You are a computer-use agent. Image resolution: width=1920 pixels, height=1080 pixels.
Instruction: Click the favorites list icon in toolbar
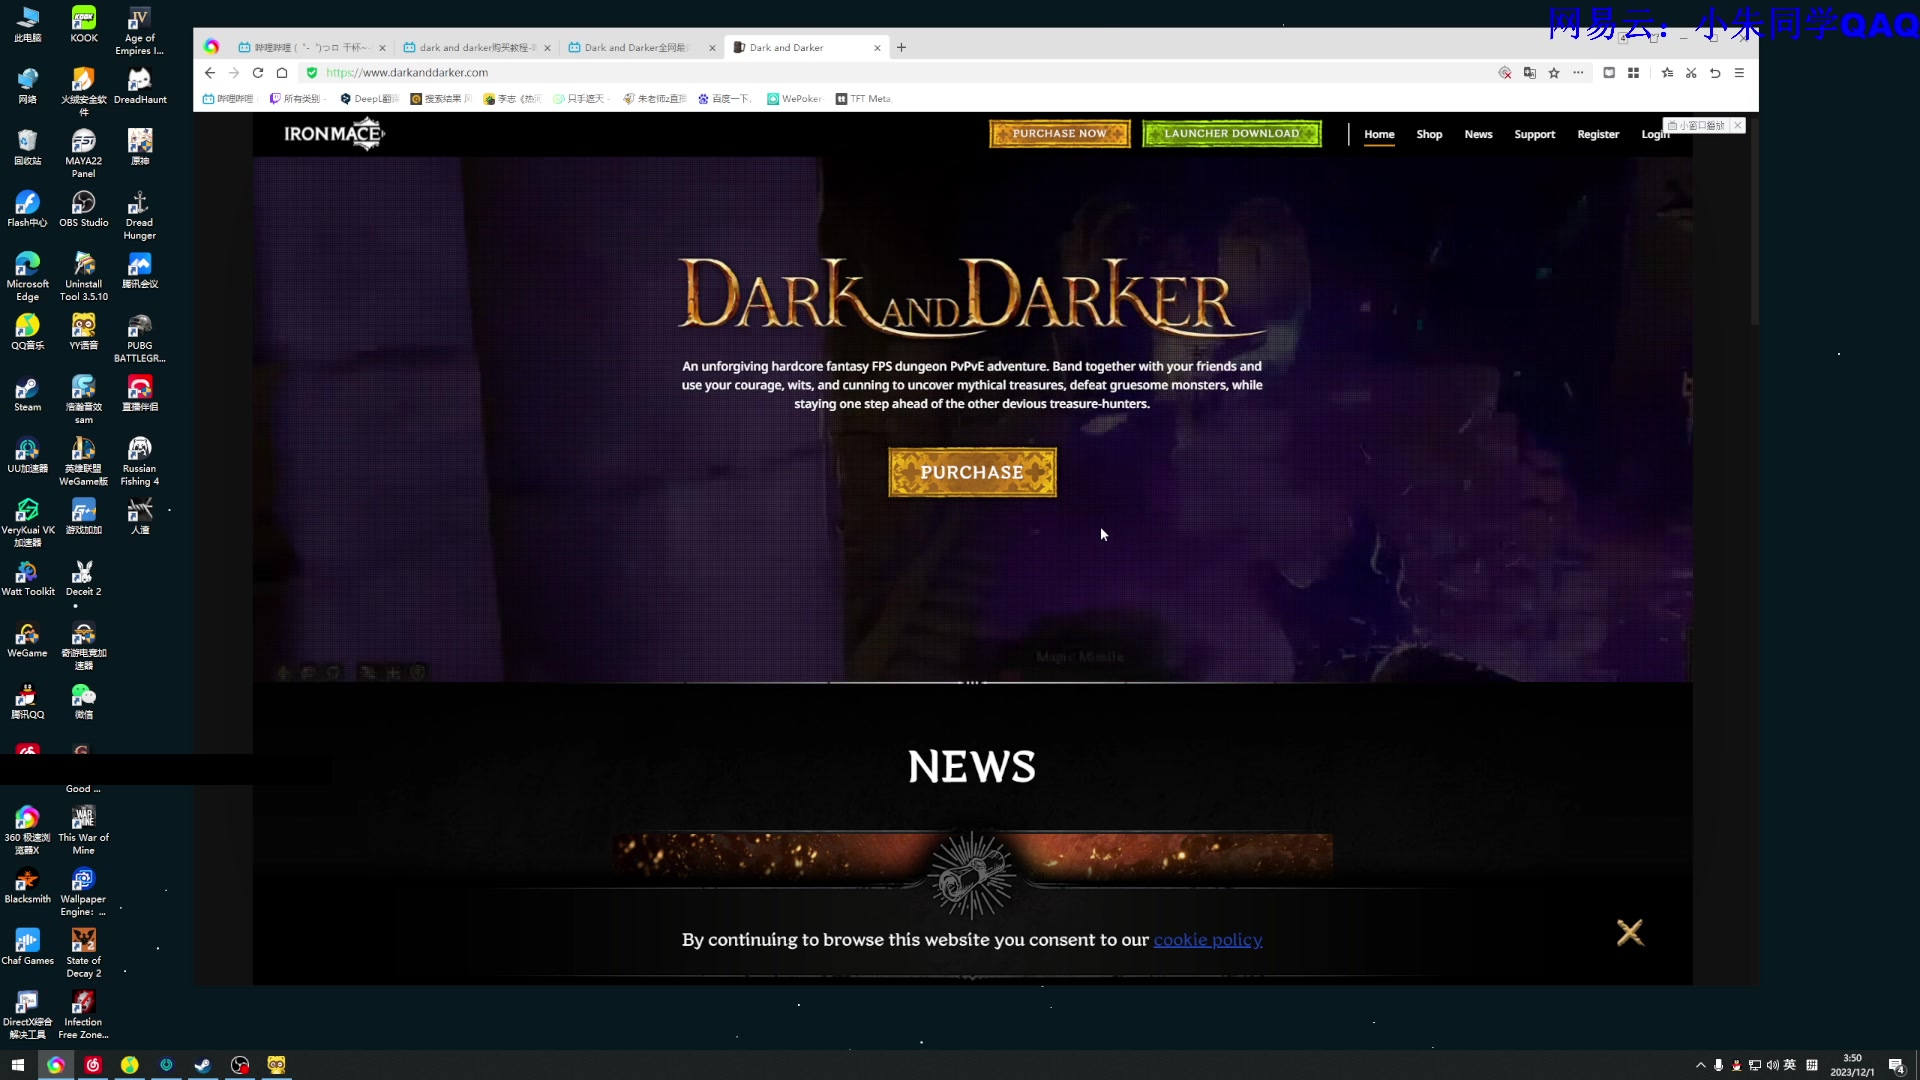click(1667, 73)
